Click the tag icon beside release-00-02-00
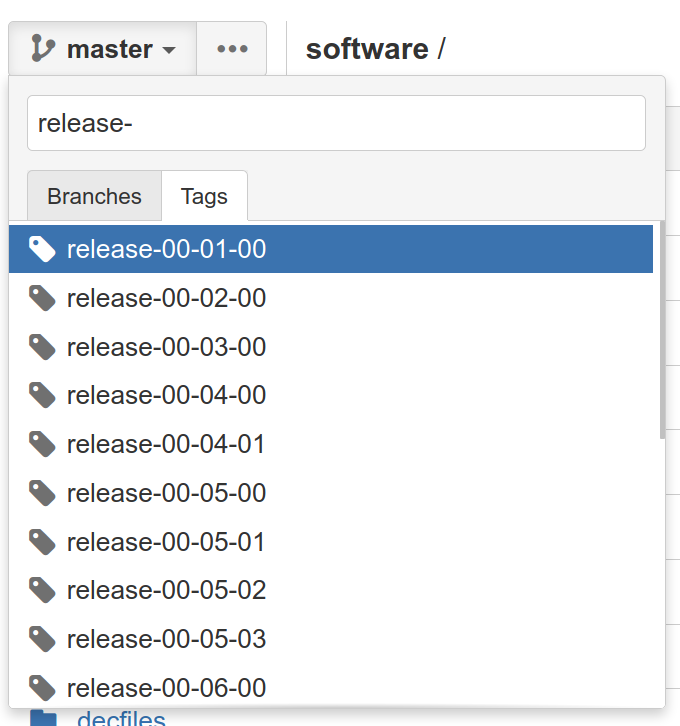The height and width of the screenshot is (726, 680). pyautogui.click(x=42, y=298)
